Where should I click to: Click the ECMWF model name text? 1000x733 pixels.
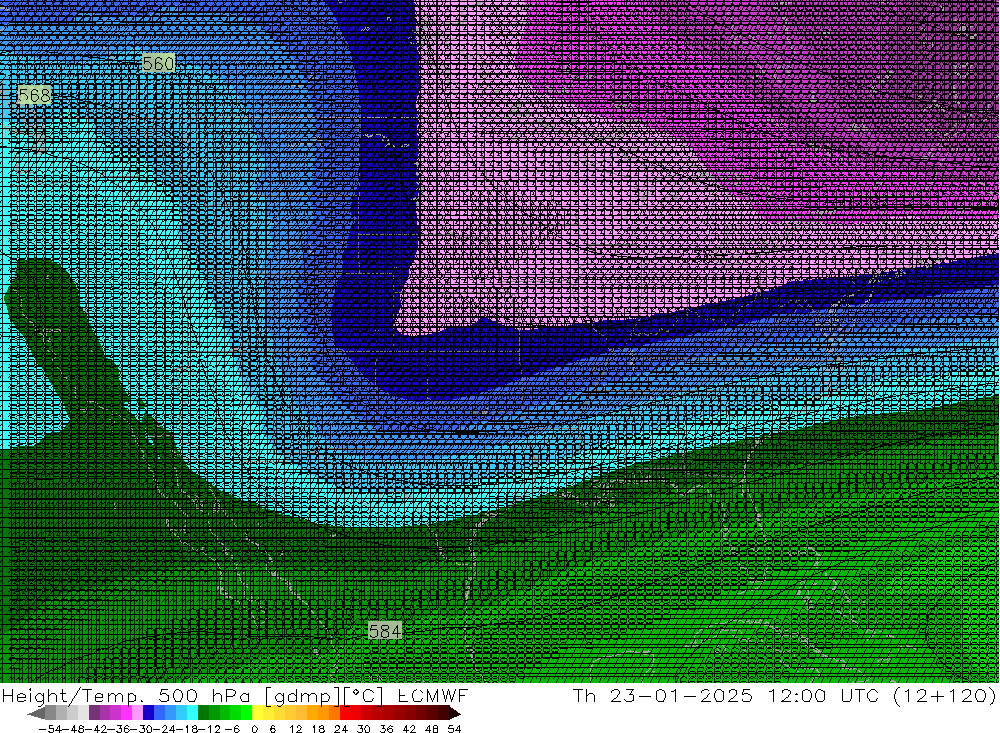[433, 695]
